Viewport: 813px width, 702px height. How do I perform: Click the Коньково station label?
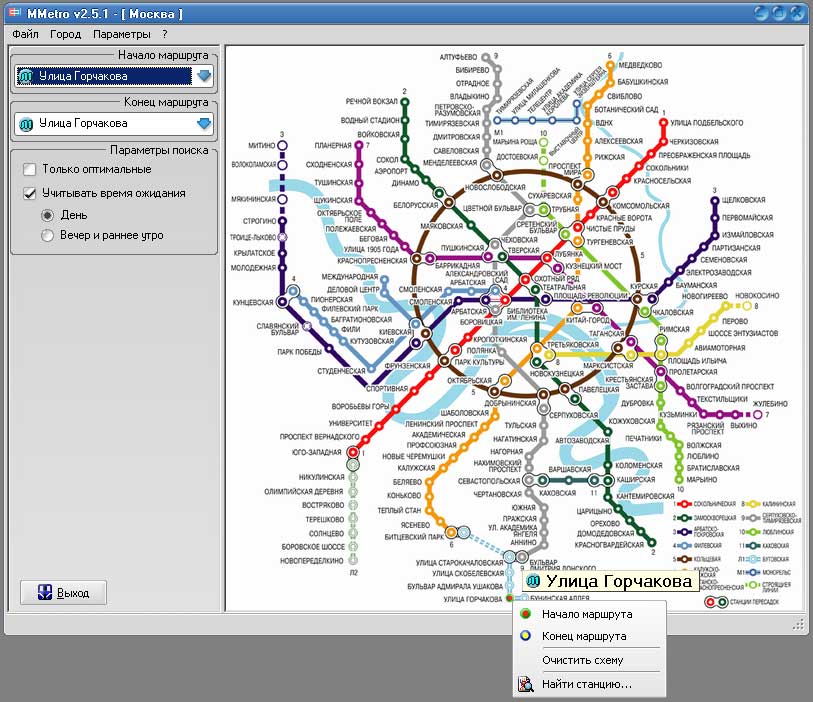pos(404,495)
